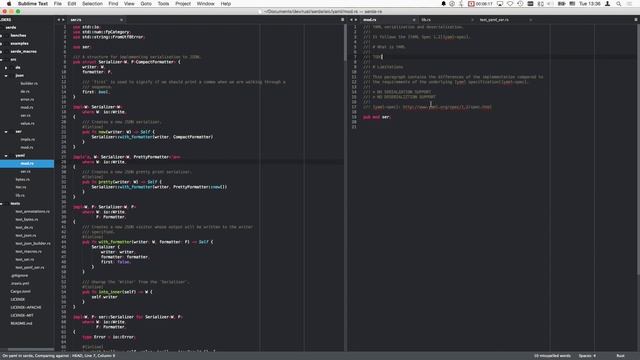640x360 pixels.
Task: Open impls.rs in the sidebar
Action: 27,139
